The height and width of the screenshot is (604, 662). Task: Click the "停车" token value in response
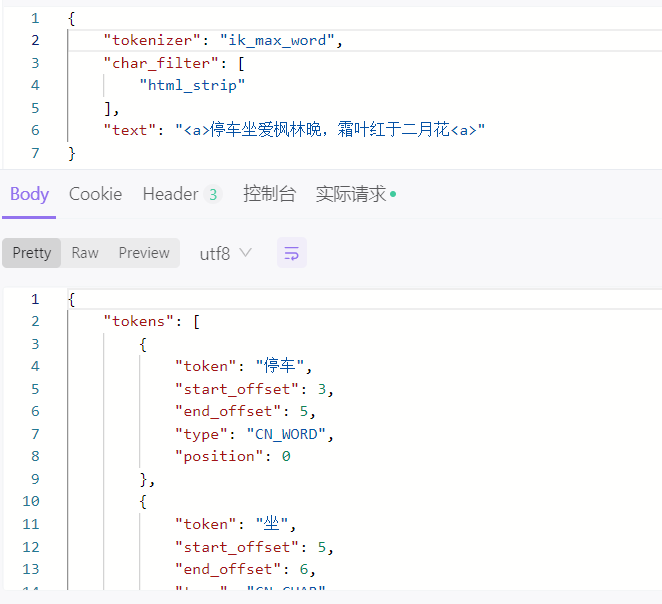pyautogui.click(x=284, y=366)
